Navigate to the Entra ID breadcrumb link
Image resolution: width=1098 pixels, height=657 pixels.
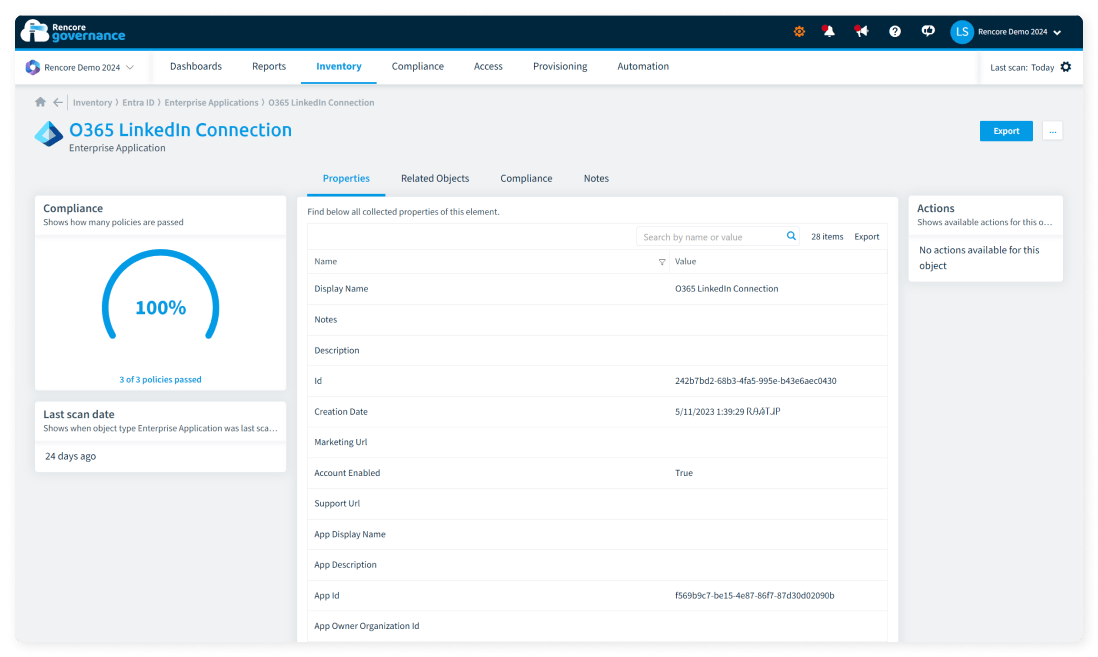138,103
